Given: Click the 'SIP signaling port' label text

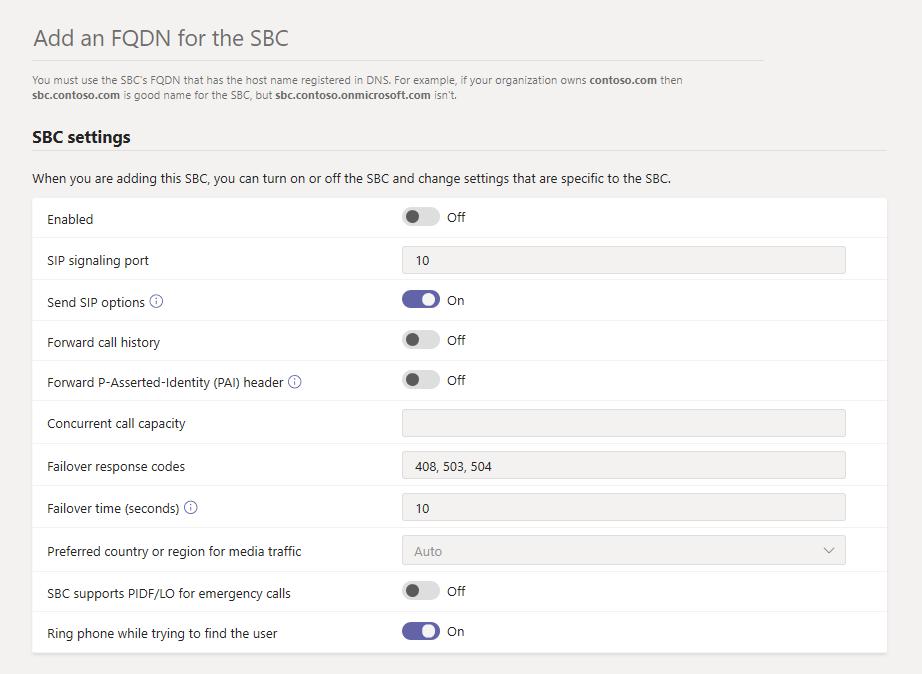Looking at the screenshot, I should pos(98,261).
